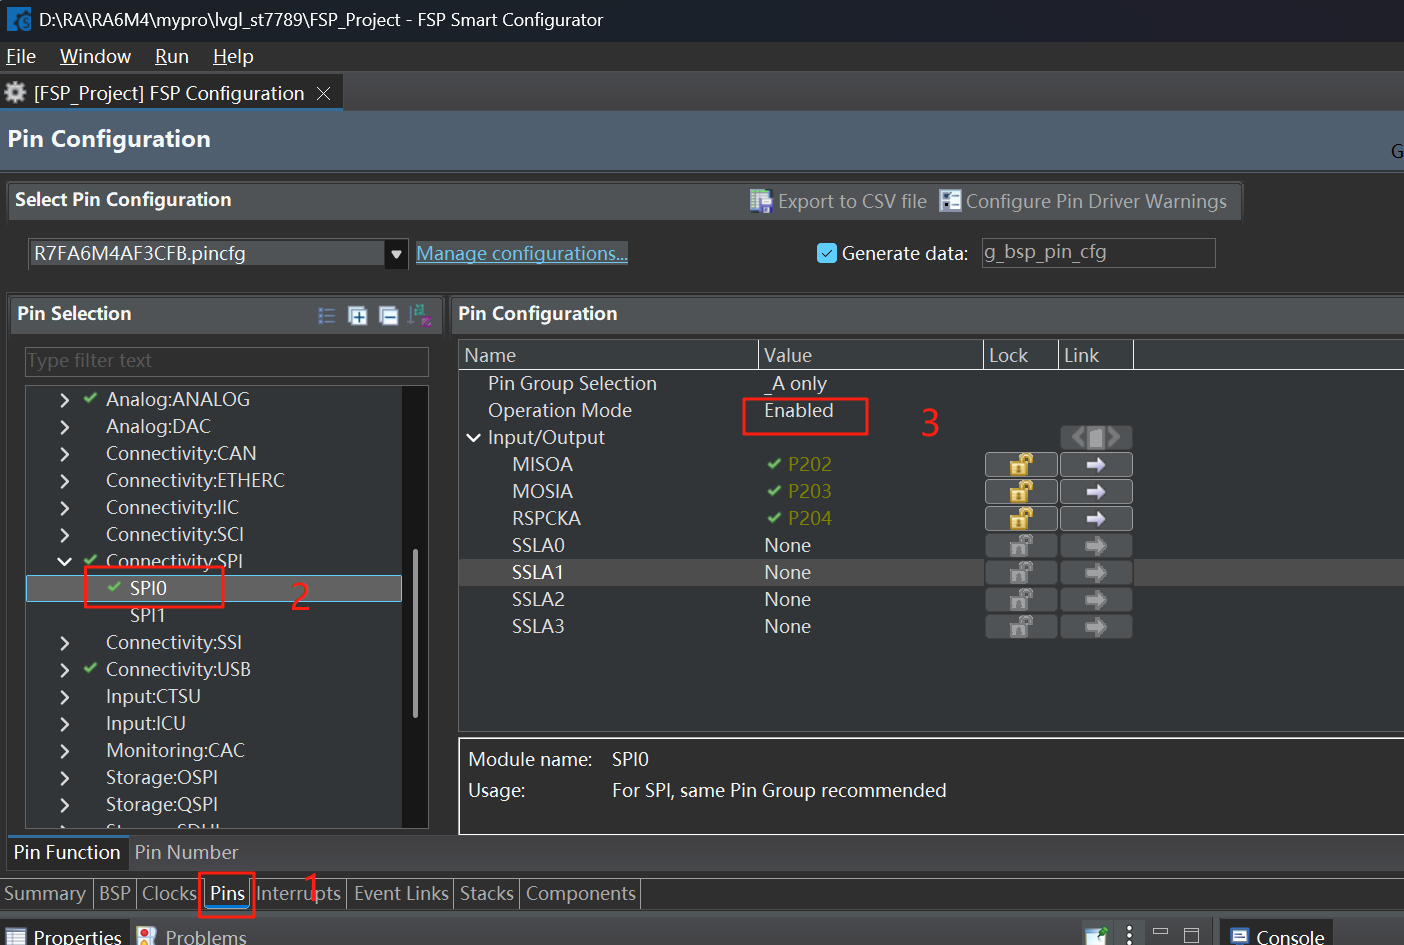Viewport: 1404px width, 945px height.
Task: Click the Operation Mode value Enabled
Action: [799, 411]
